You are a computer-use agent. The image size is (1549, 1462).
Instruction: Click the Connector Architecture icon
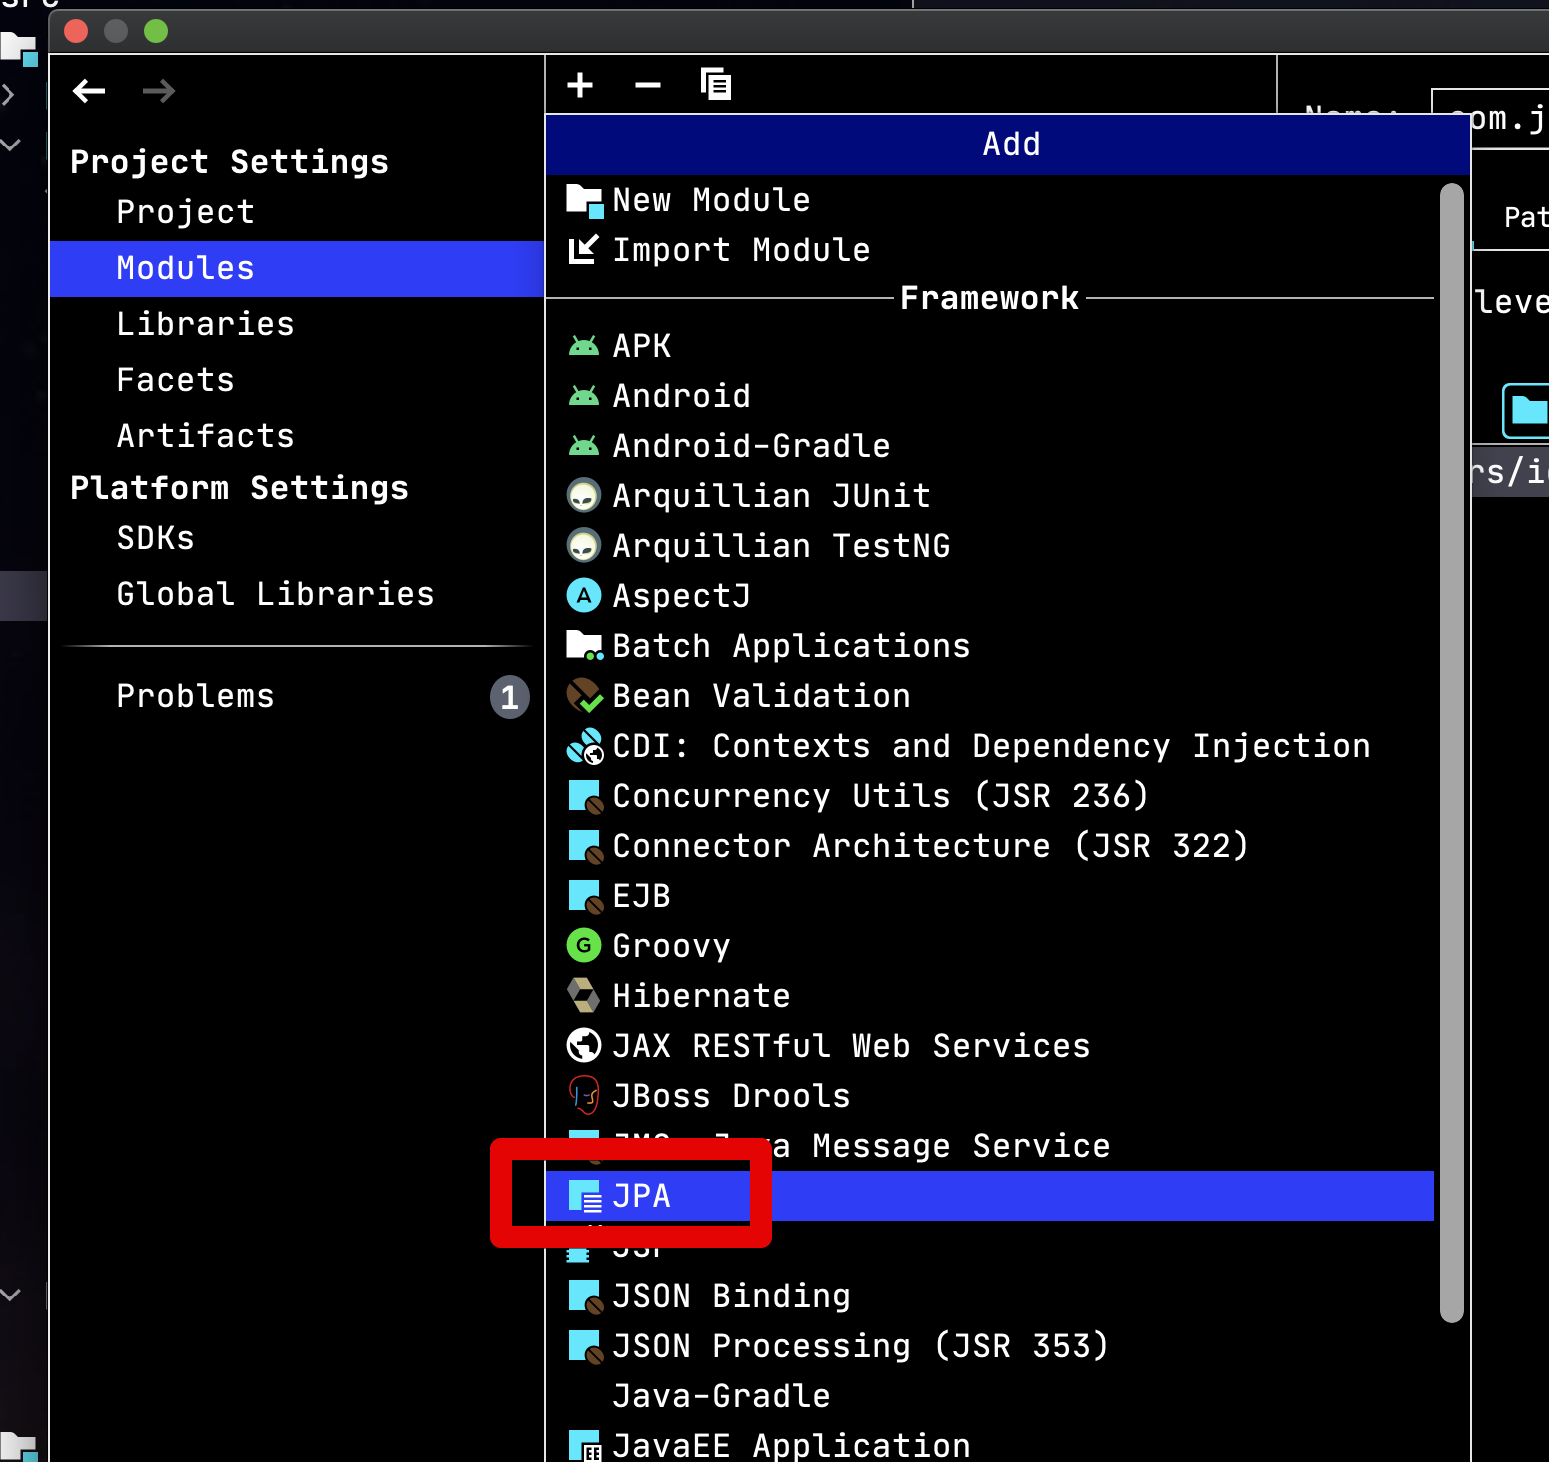pos(585,847)
